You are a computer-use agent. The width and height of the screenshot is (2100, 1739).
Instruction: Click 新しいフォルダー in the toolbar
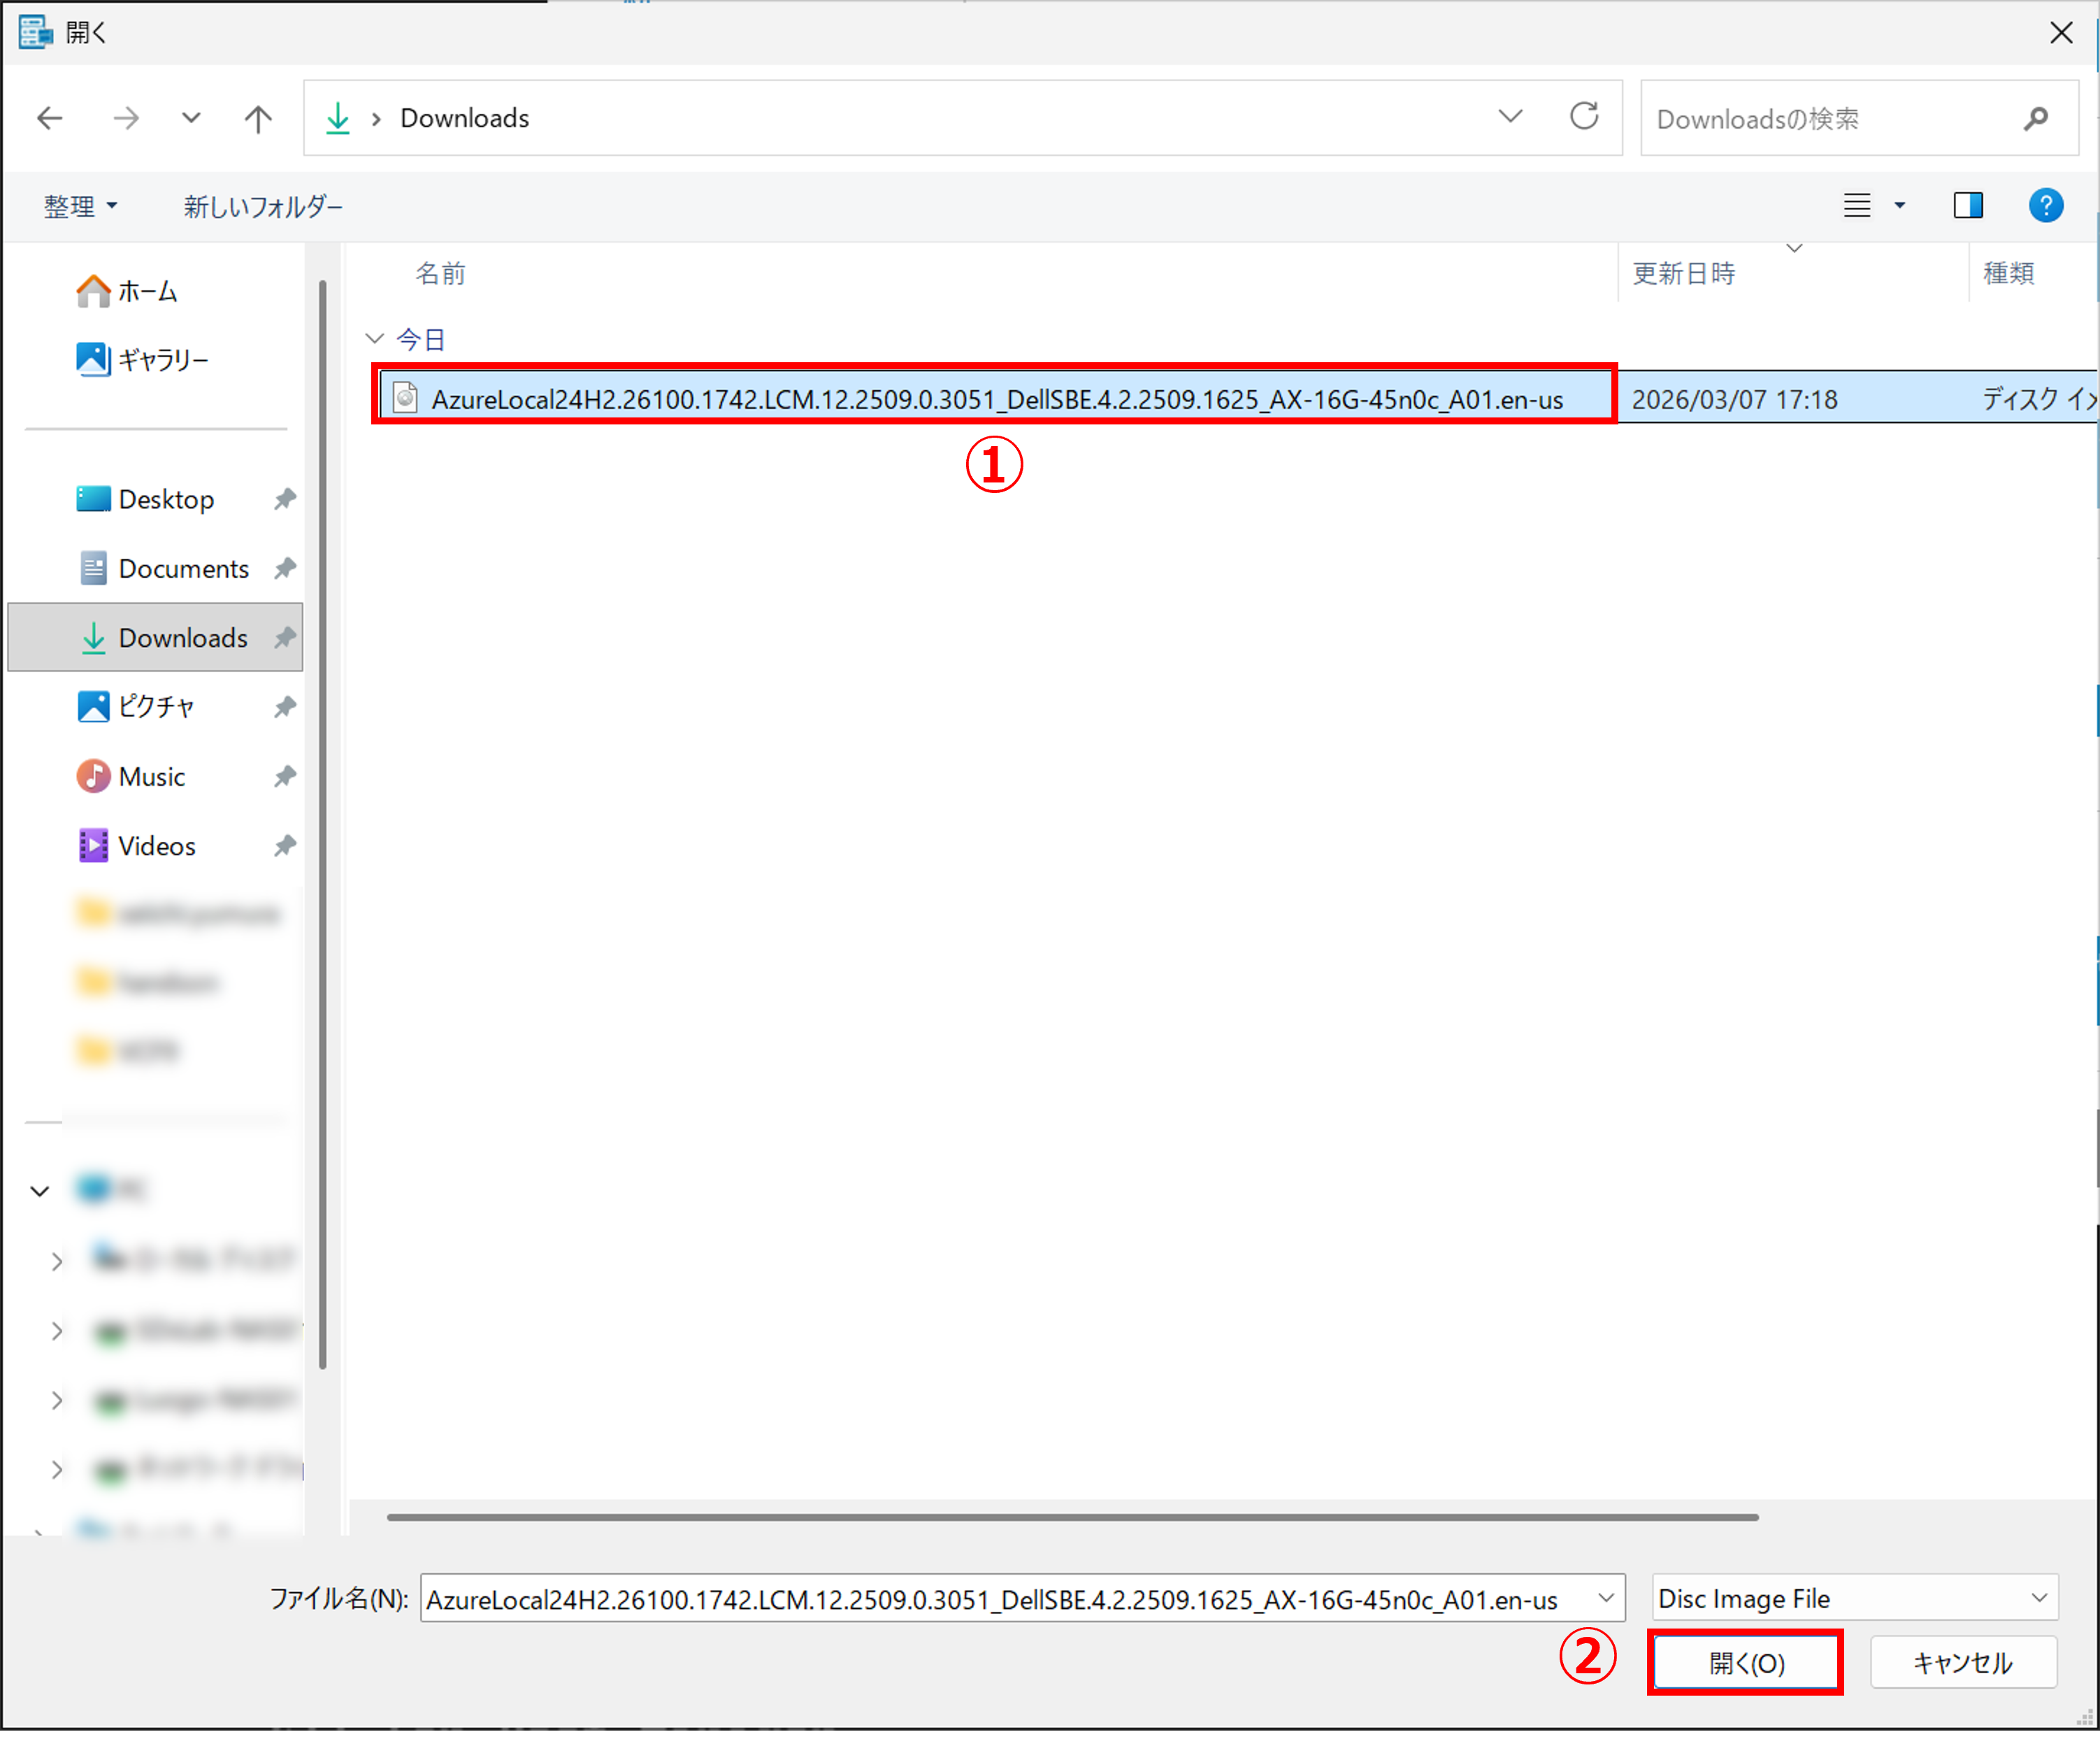(x=262, y=207)
